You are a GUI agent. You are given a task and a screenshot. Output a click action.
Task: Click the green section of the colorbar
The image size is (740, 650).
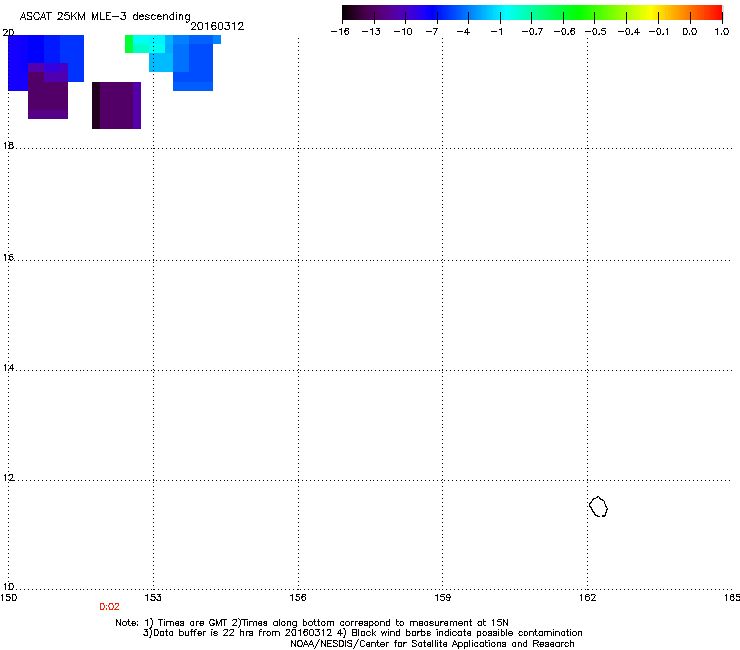tap(576, 12)
